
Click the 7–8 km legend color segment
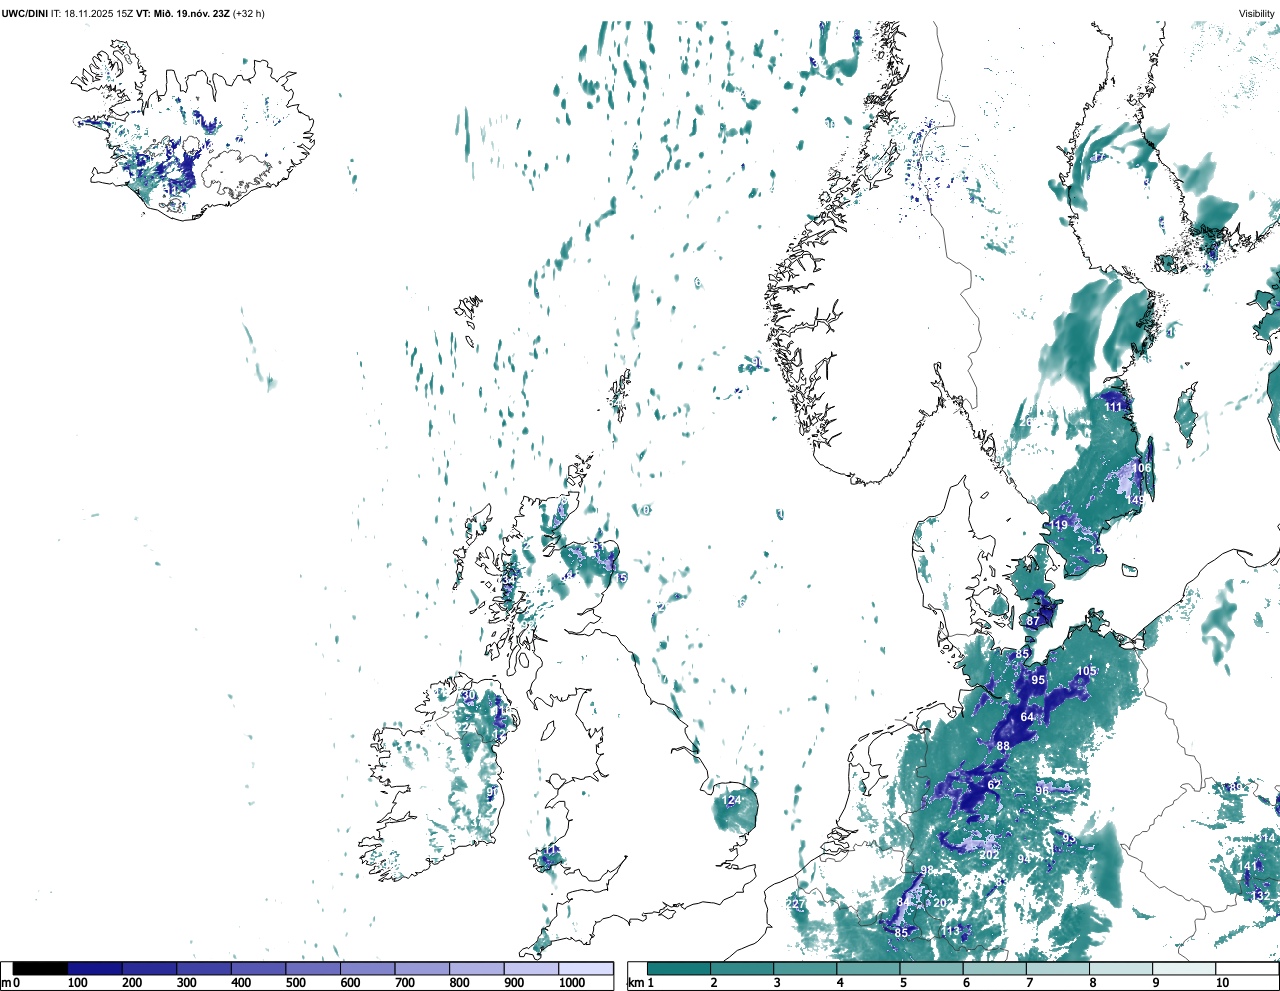point(1057,968)
